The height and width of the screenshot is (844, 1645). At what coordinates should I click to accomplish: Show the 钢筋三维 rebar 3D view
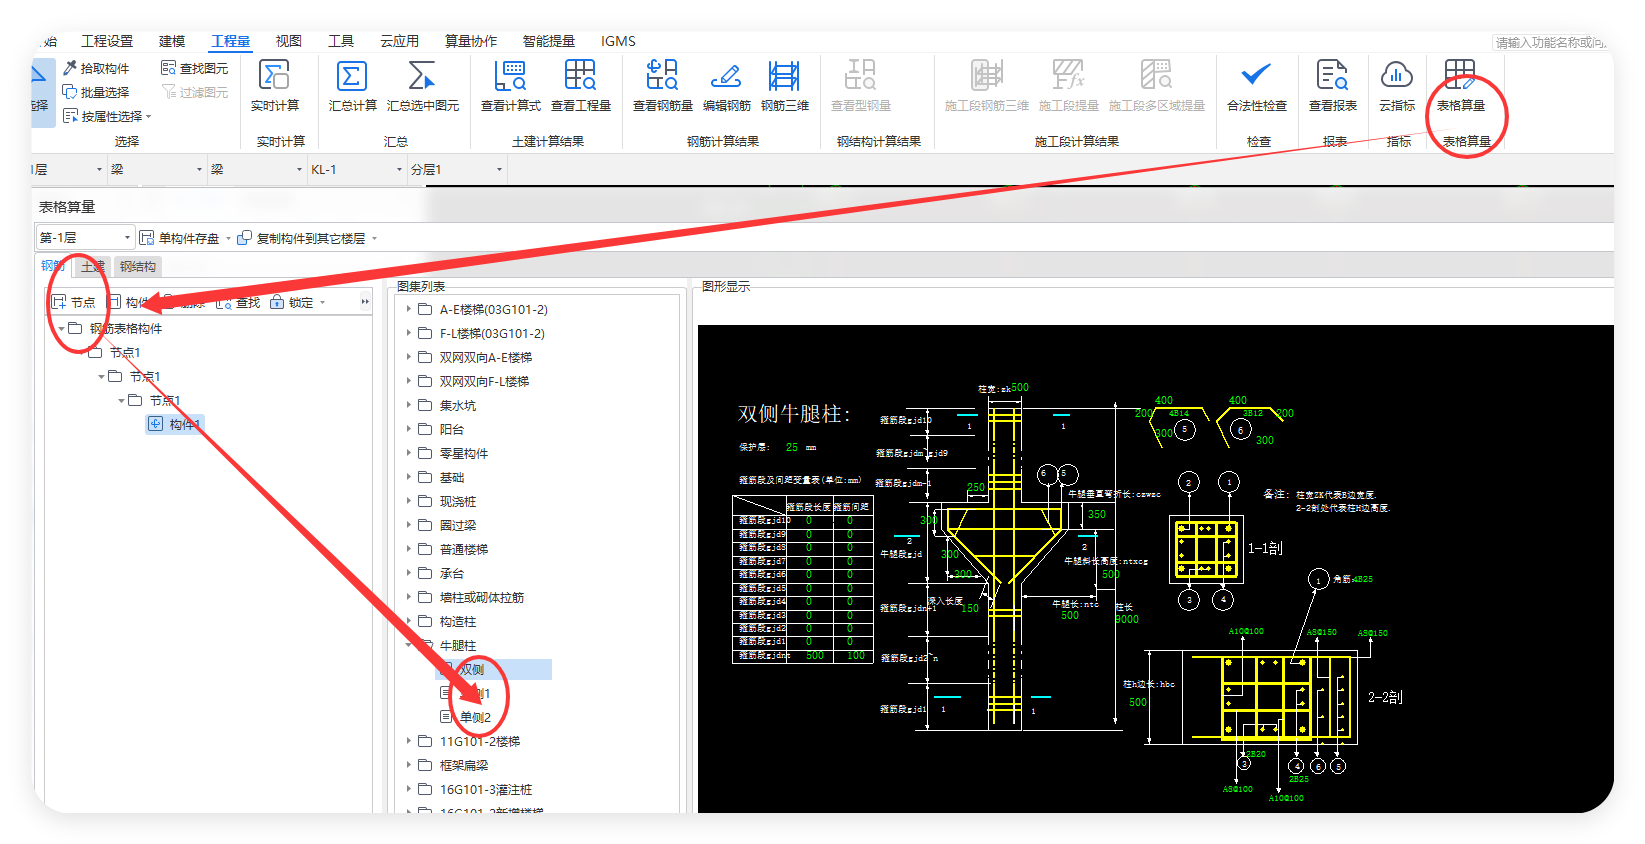pyautogui.click(x=784, y=86)
